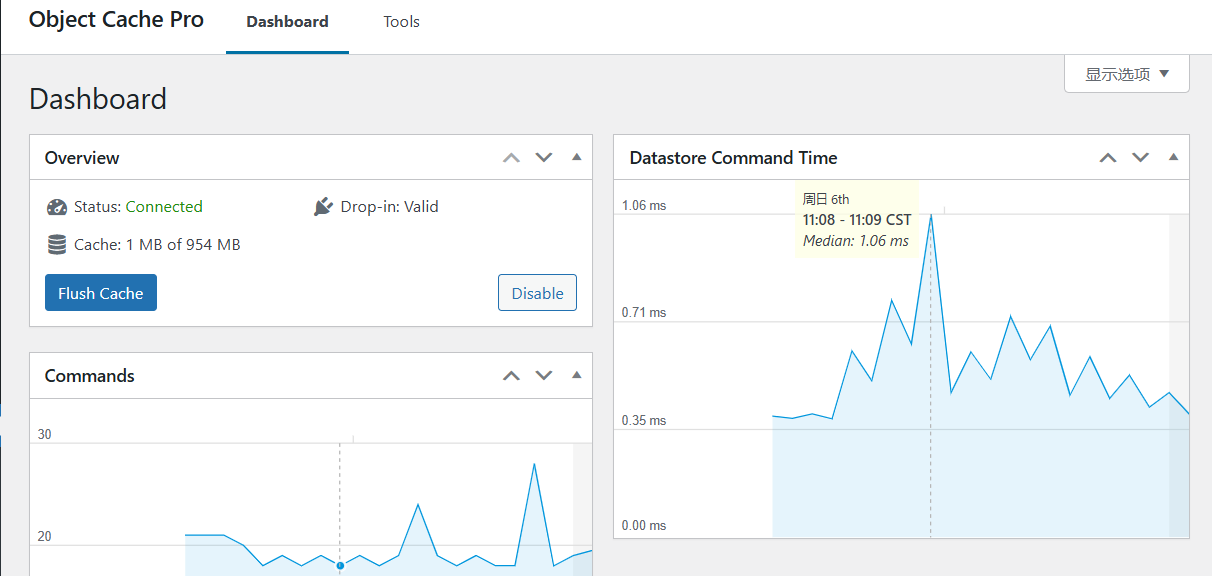Open the 显示选项 screen options dropdown
The height and width of the screenshot is (576, 1212).
1127,74
